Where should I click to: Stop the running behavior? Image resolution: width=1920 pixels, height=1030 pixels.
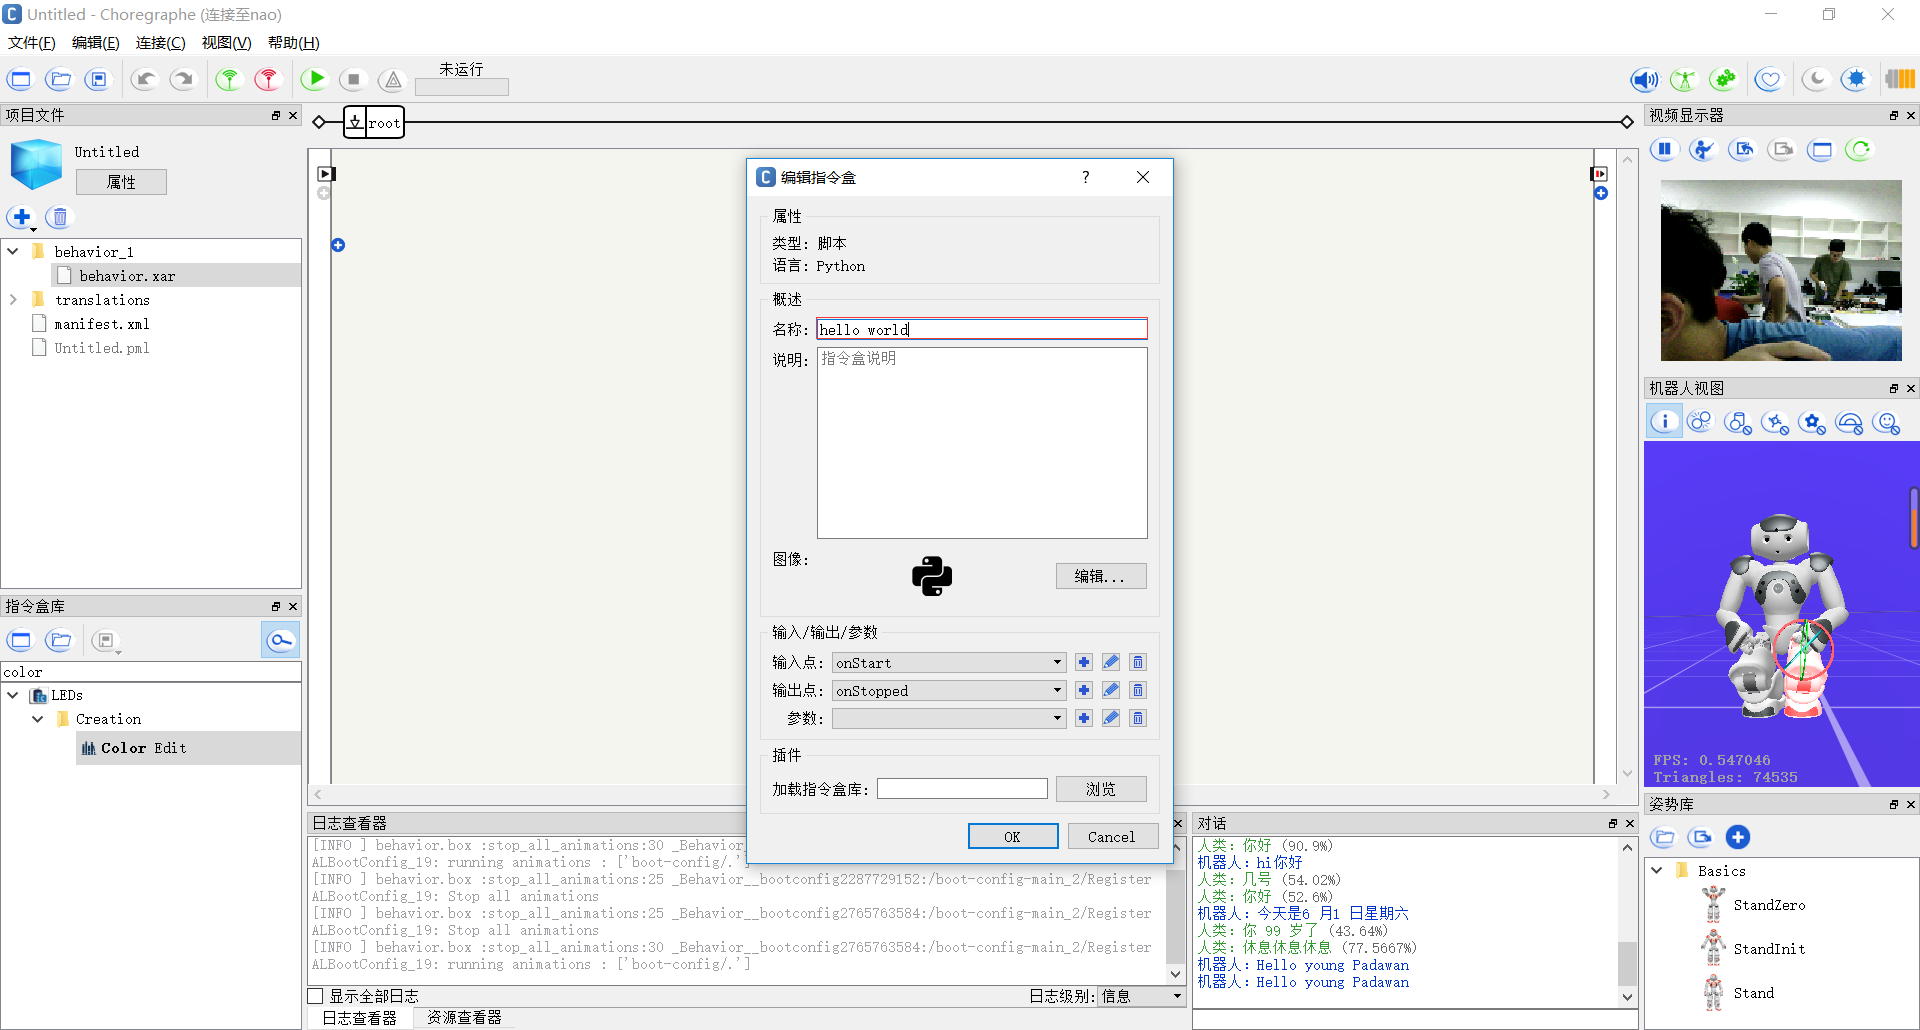352,79
